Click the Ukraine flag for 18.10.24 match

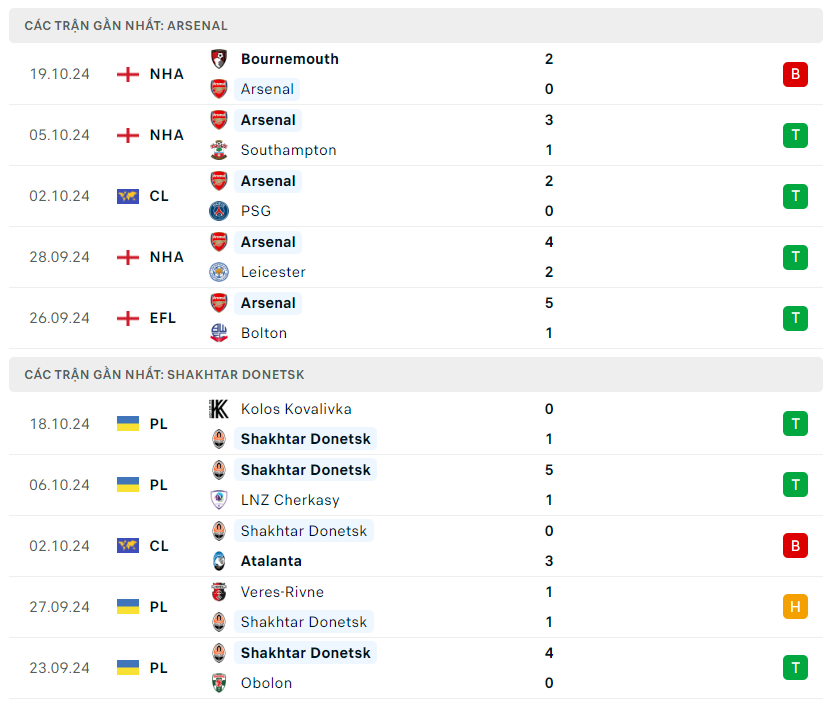pos(128,424)
